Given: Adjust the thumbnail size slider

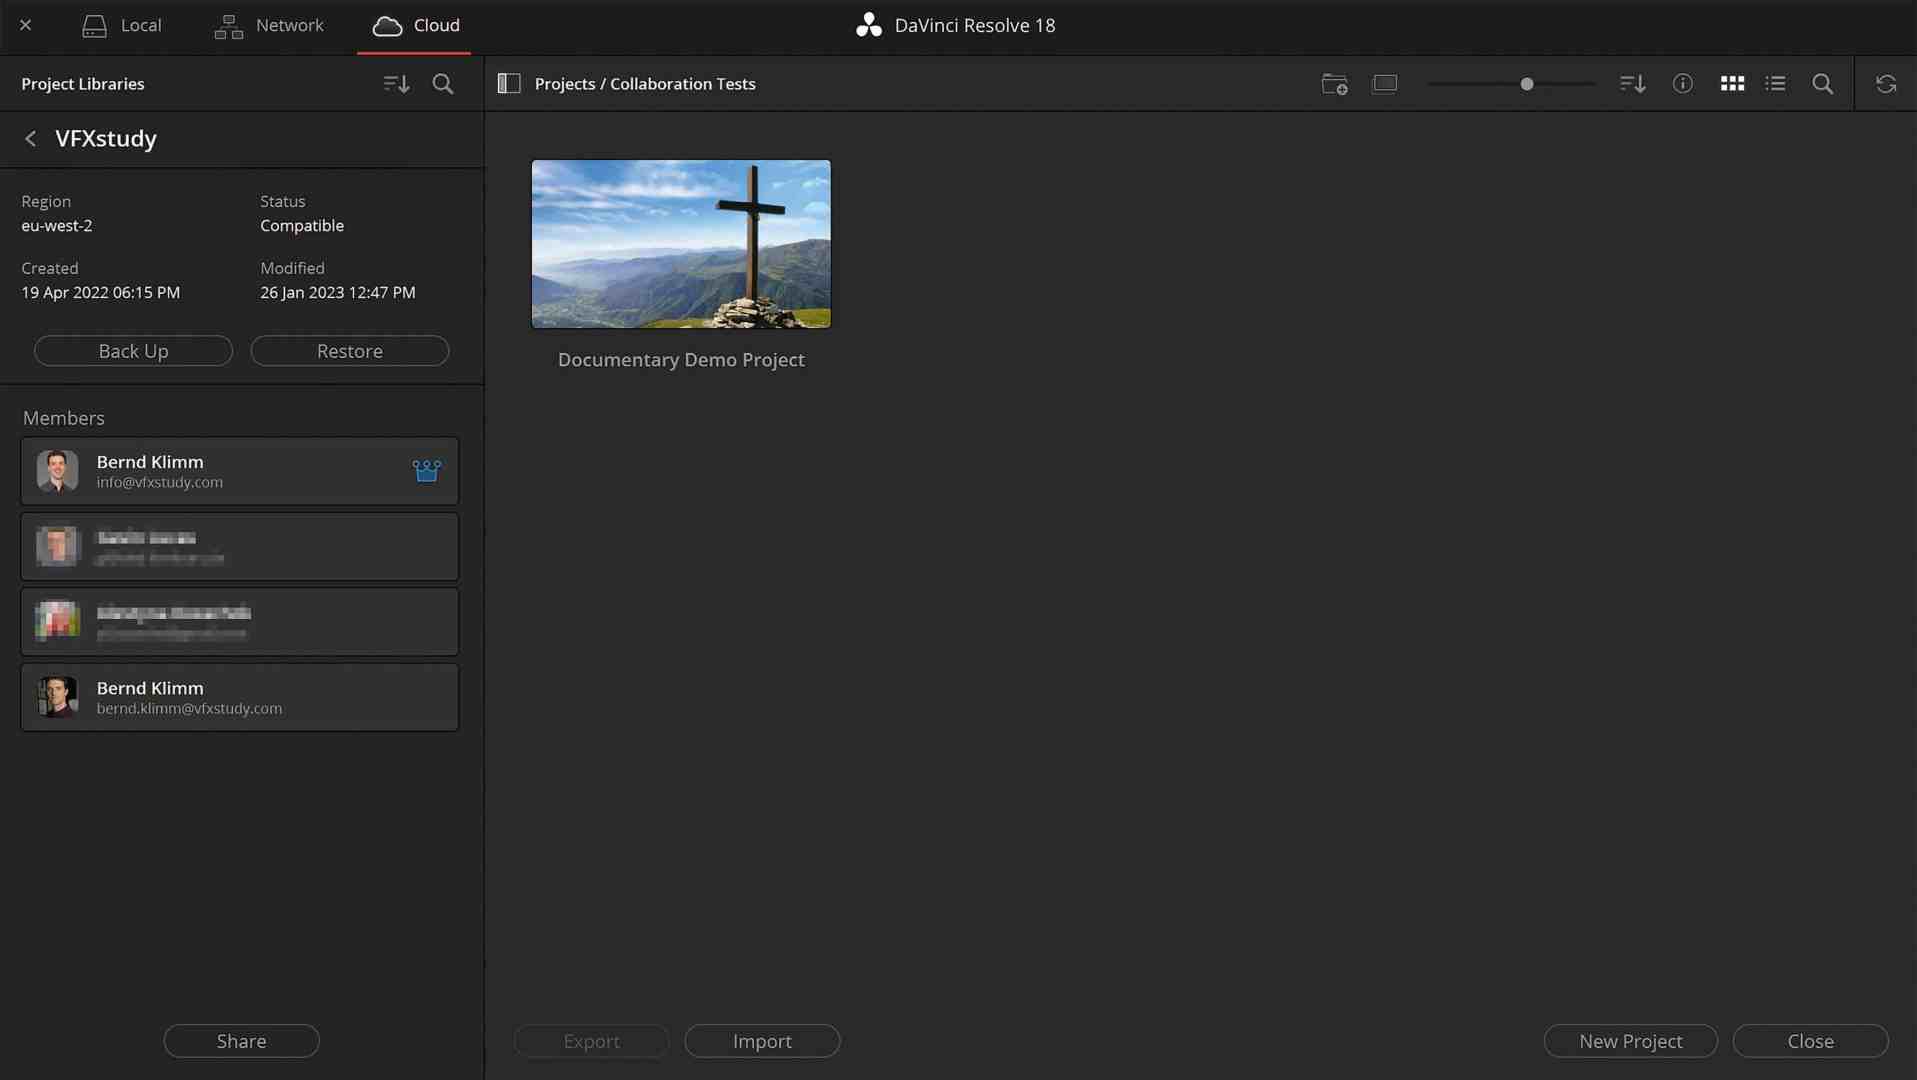Looking at the screenshot, I should click(1527, 84).
